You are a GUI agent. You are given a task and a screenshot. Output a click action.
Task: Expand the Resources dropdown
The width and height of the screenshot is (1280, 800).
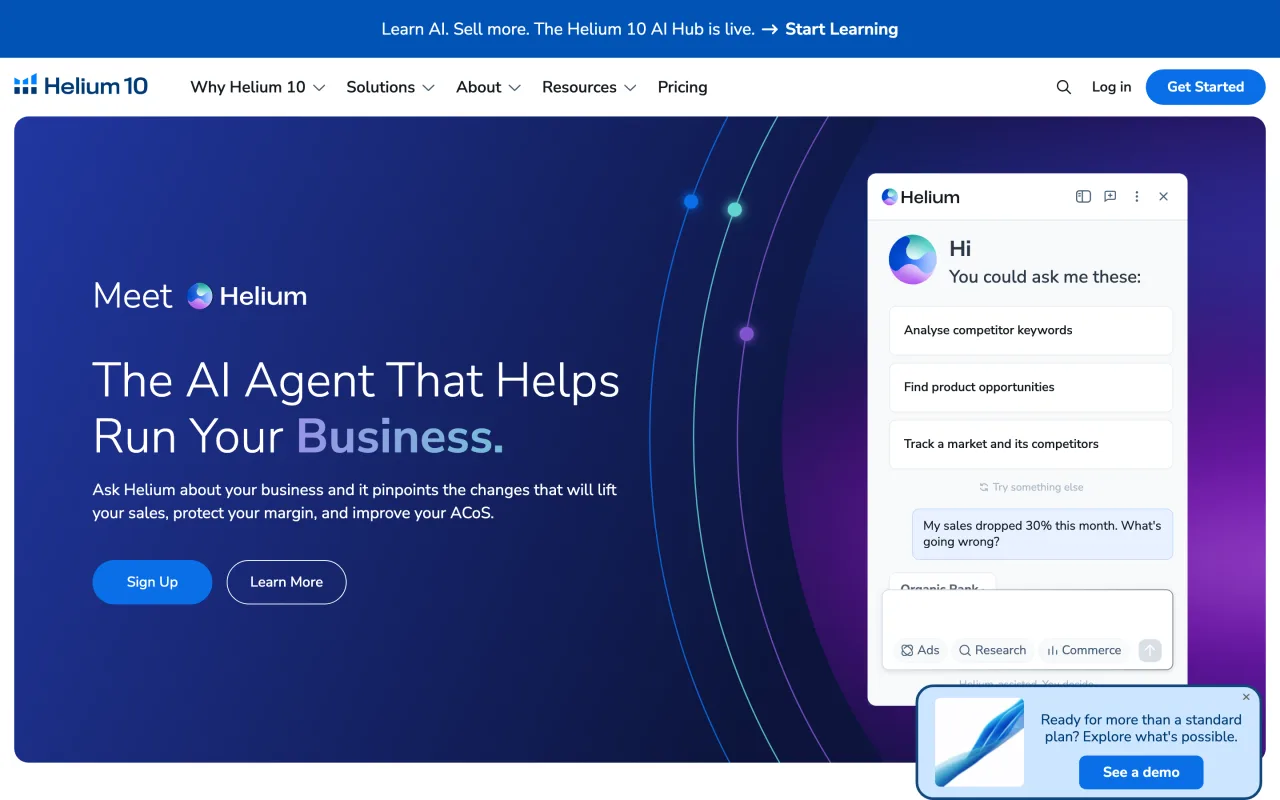click(x=589, y=87)
